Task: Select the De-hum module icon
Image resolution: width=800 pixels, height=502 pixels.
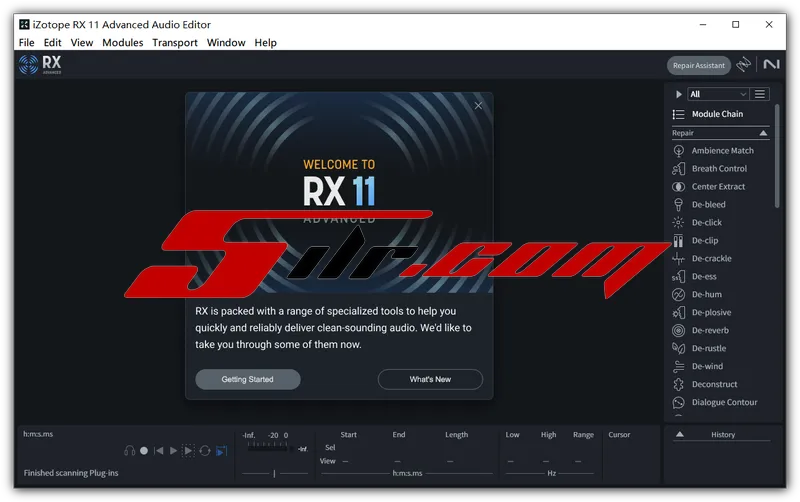Action: point(679,294)
